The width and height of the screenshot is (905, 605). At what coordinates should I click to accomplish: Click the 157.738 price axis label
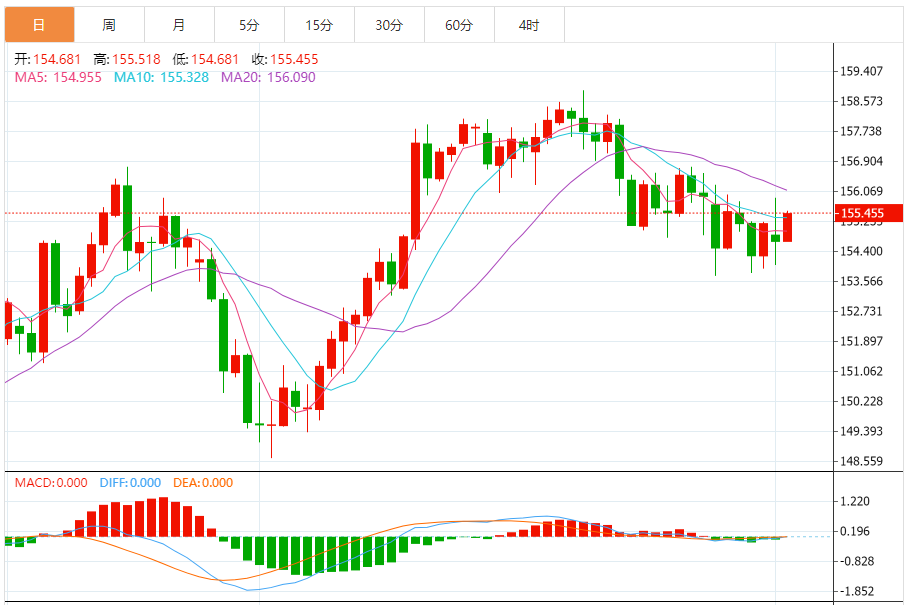861,132
